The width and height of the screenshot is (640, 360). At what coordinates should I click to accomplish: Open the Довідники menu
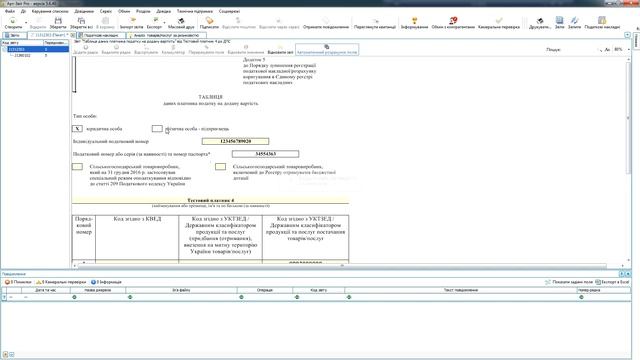(x=84, y=11)
